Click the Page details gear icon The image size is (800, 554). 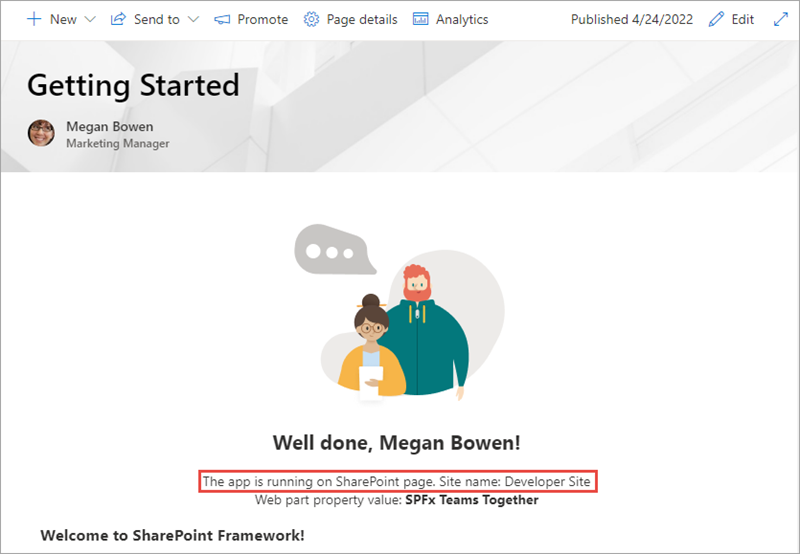(x=311, y=19)
